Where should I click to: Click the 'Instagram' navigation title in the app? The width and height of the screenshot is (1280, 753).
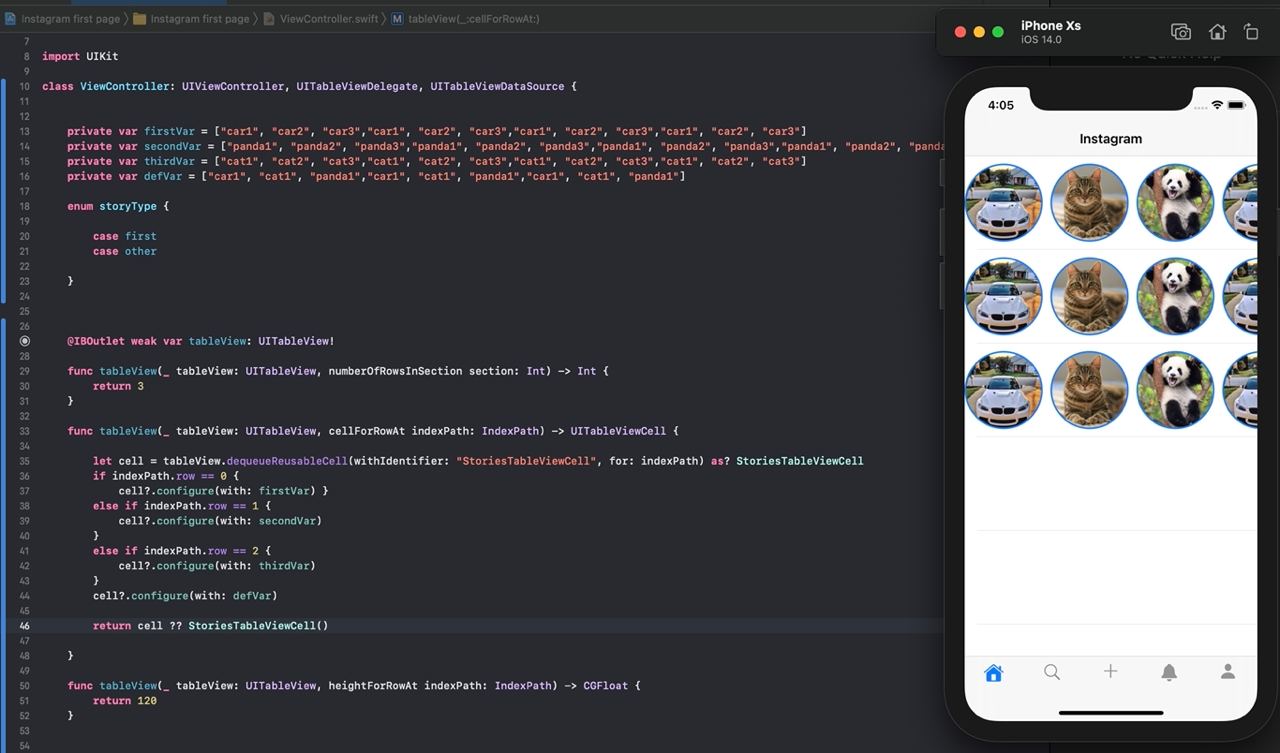point(1110,139)
